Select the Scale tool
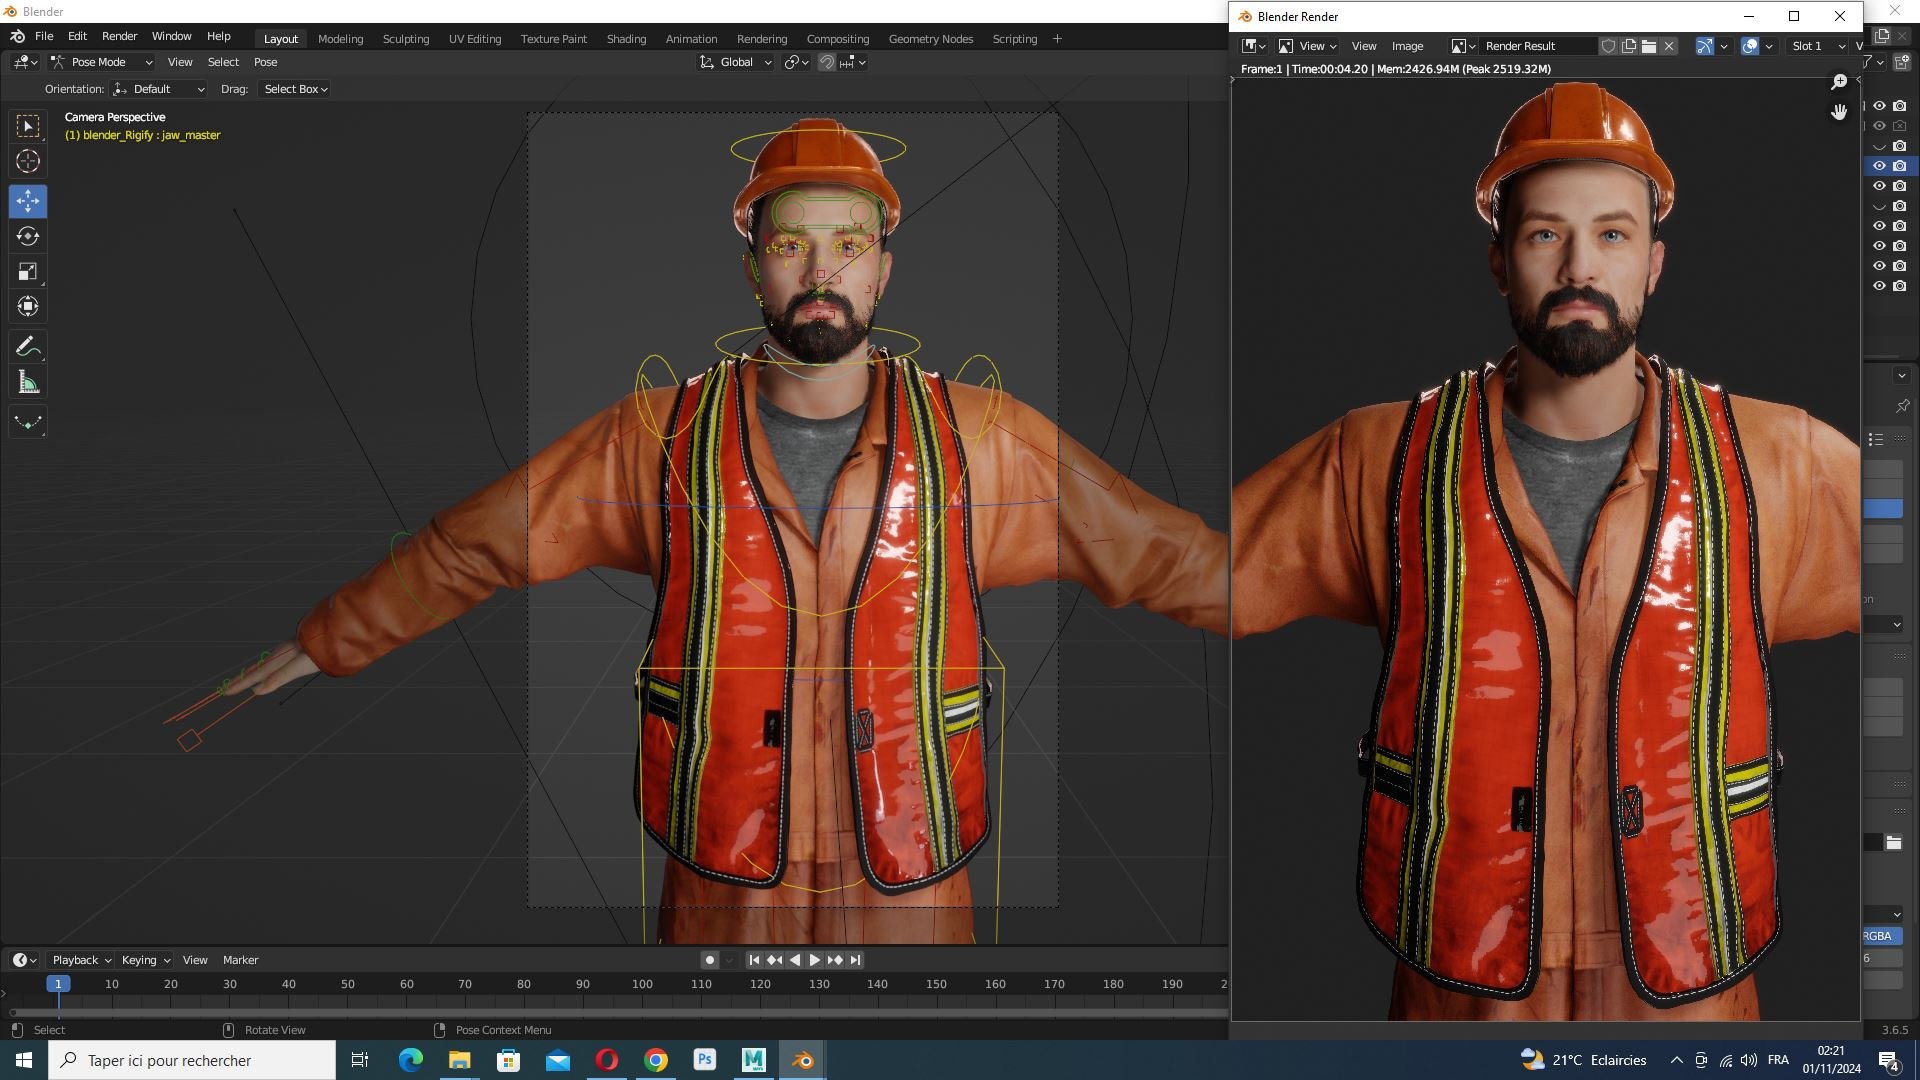The width and height of the screenshot is (1920, 1080). [28, 271]
